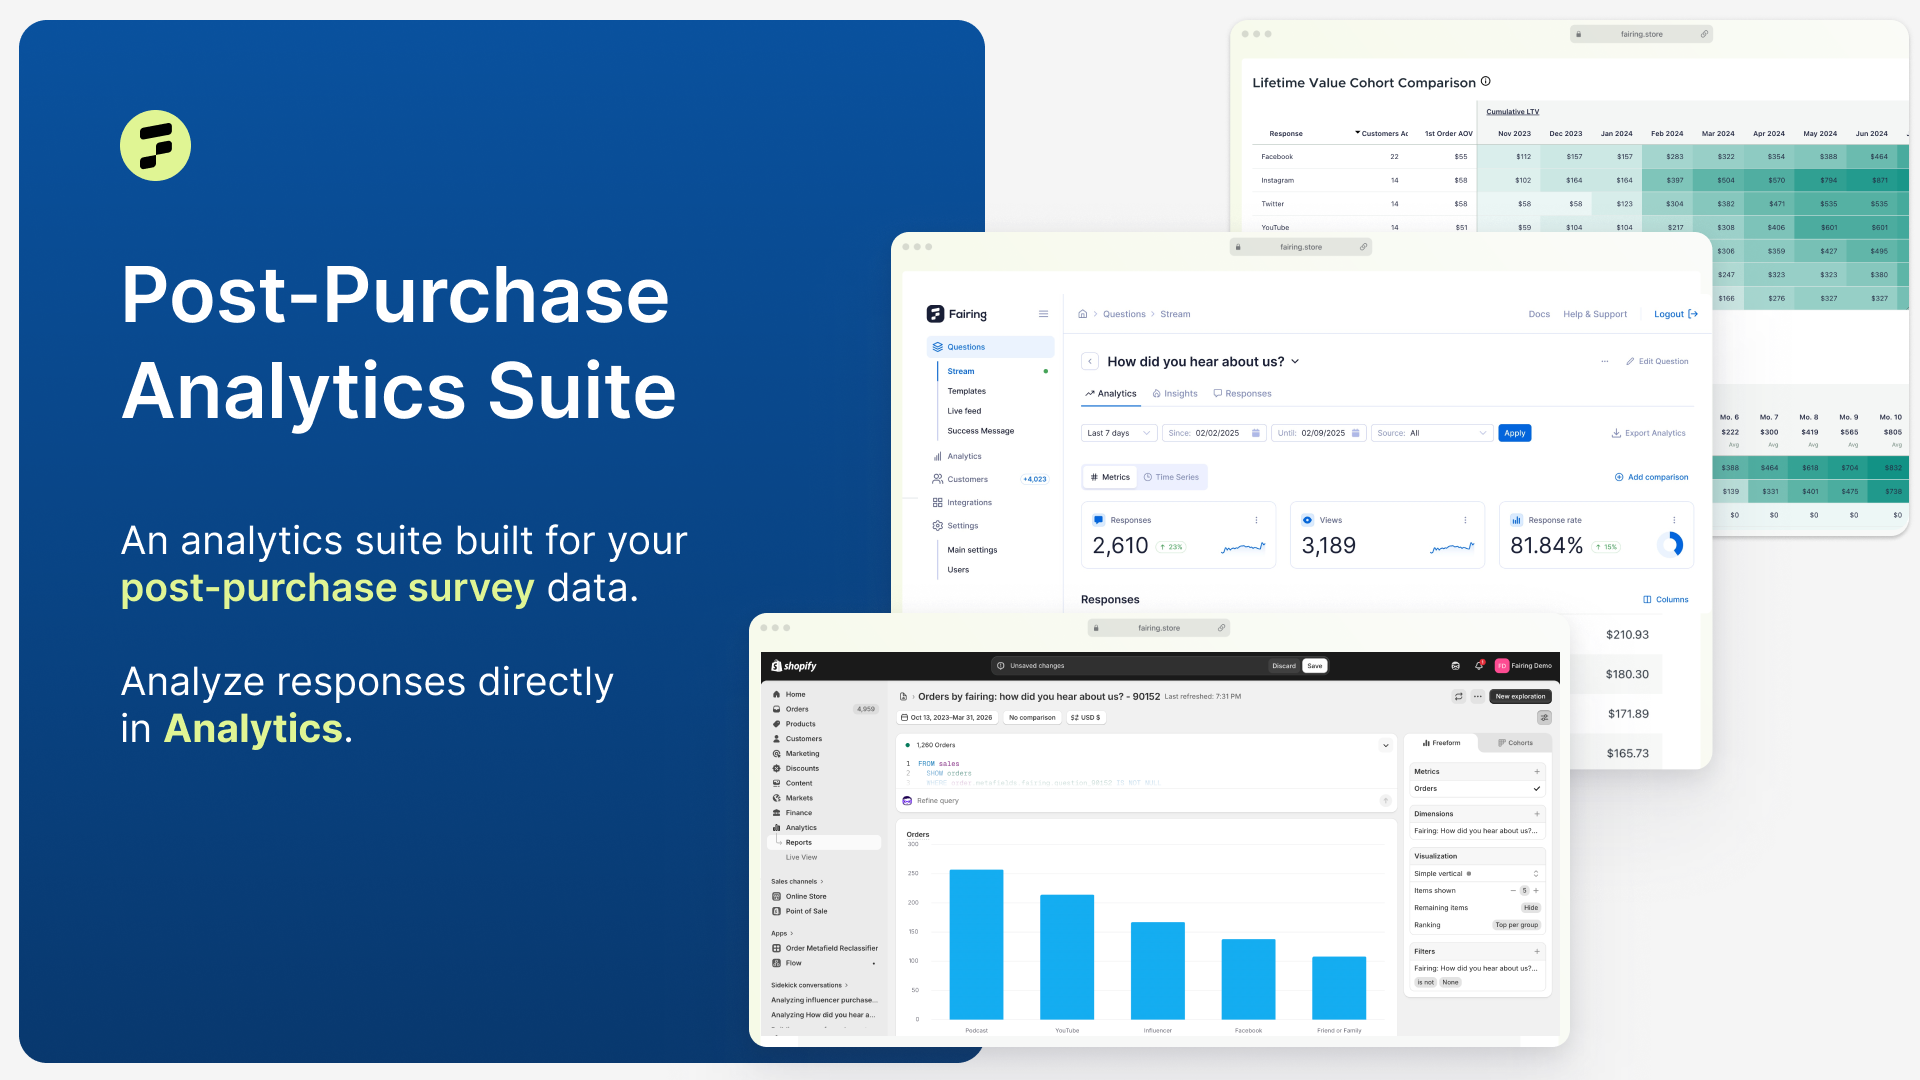
Task: Toggle the Orders metric checkmark
Action: (1537, 788)
